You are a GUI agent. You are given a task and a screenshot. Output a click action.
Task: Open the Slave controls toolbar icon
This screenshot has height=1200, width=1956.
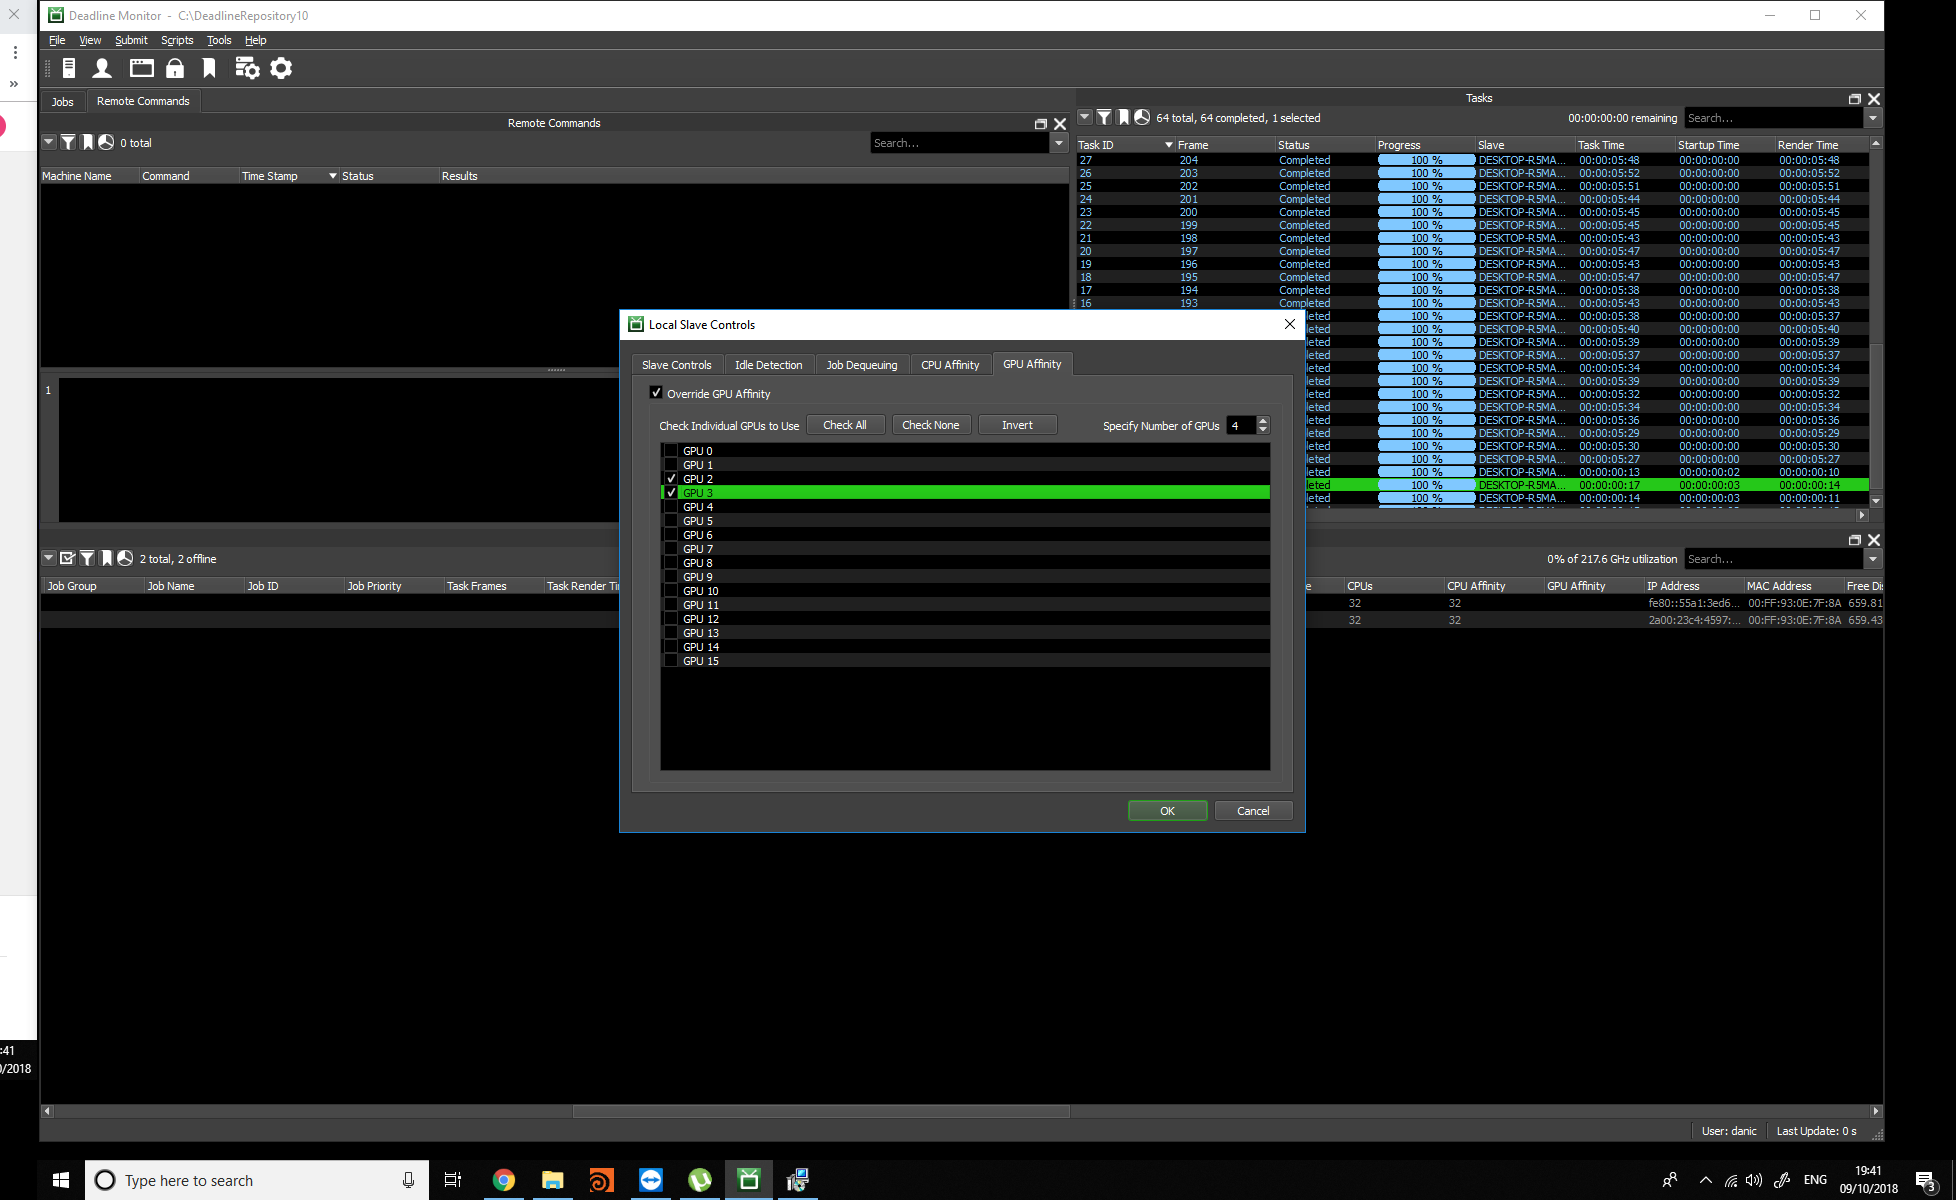click(x=69, y=67)
